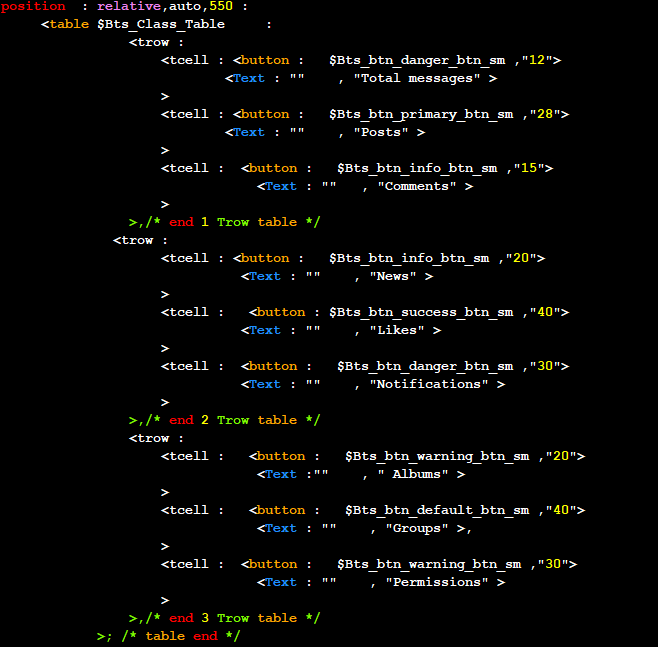This screenshot has height=647, width=658.
Task: Click the comment 'end 1 Trow table'
Action: tap(233, 222)
